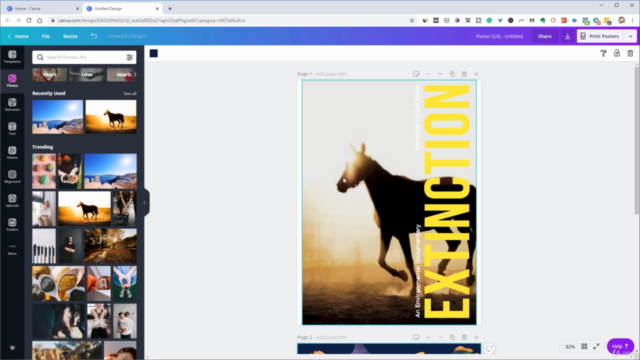Click the rotate icon below the poster
This screenshot has height=360, width=640.
489,348
